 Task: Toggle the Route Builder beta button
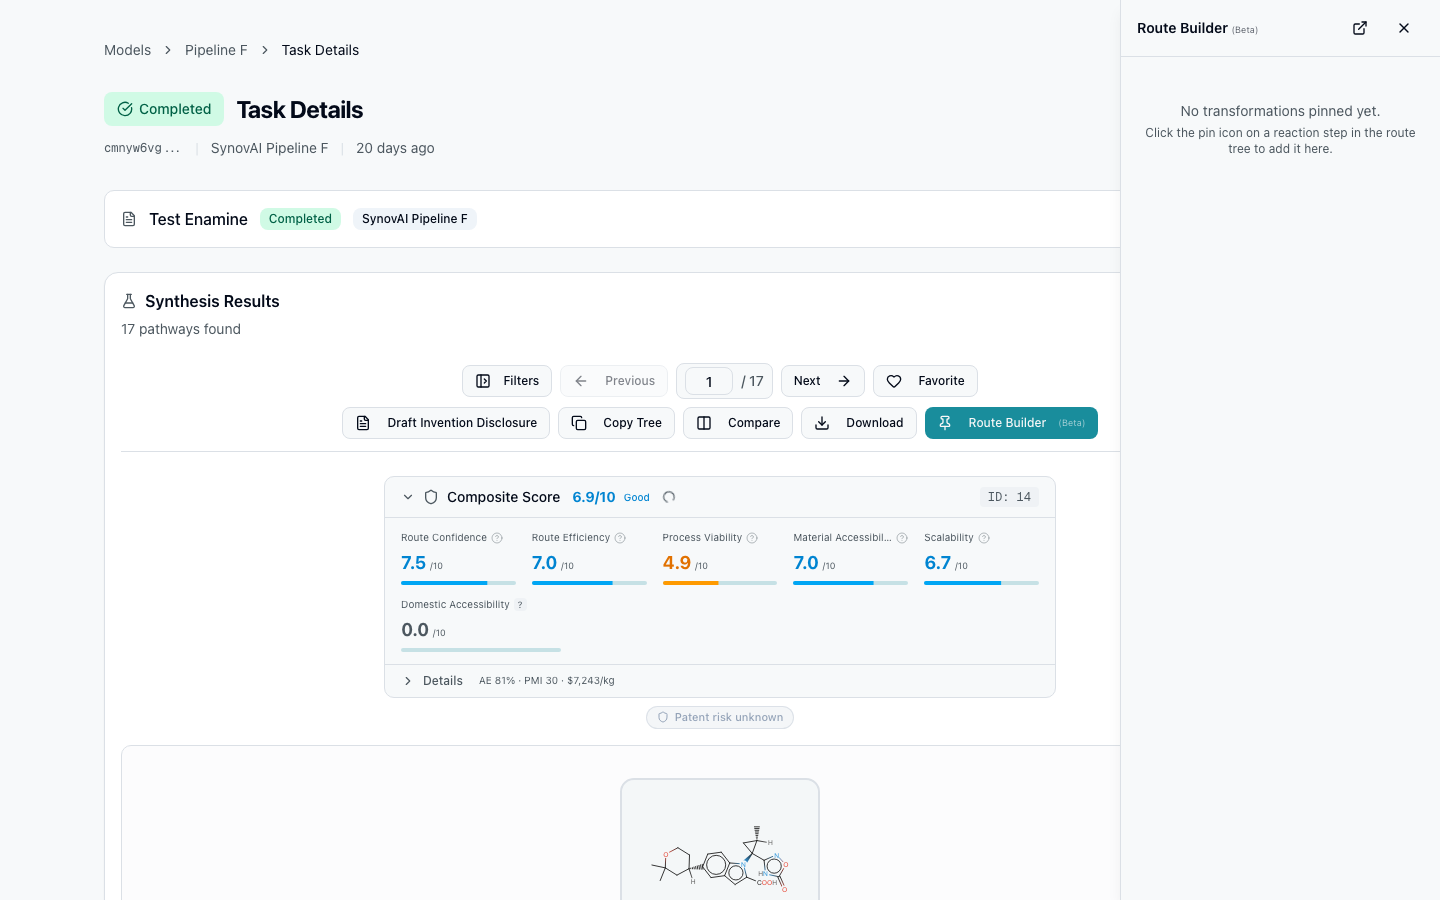pos(1011,423)
